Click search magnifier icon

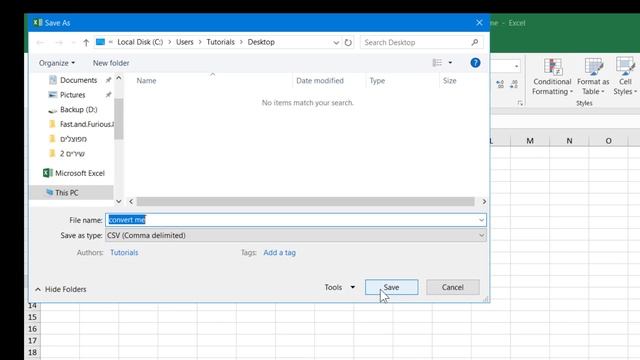(475, 42)
